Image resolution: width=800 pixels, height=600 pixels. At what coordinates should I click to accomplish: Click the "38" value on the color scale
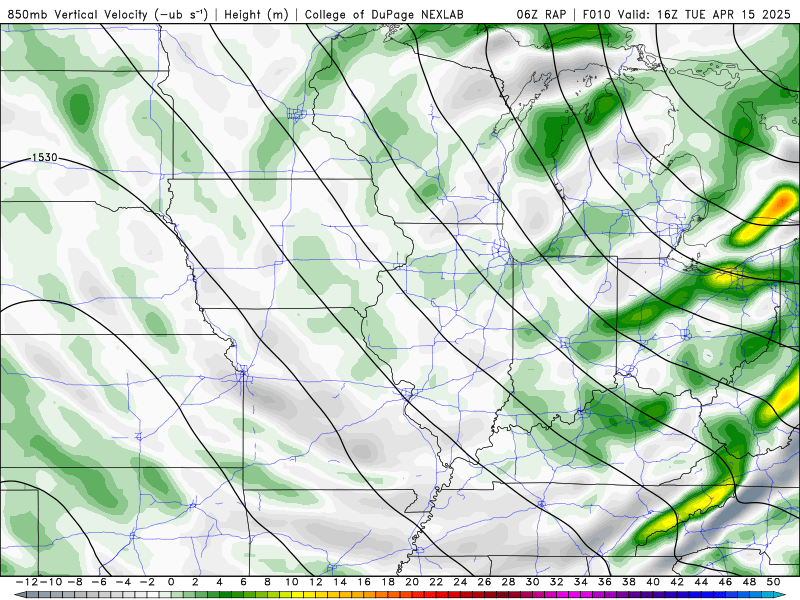629,582
